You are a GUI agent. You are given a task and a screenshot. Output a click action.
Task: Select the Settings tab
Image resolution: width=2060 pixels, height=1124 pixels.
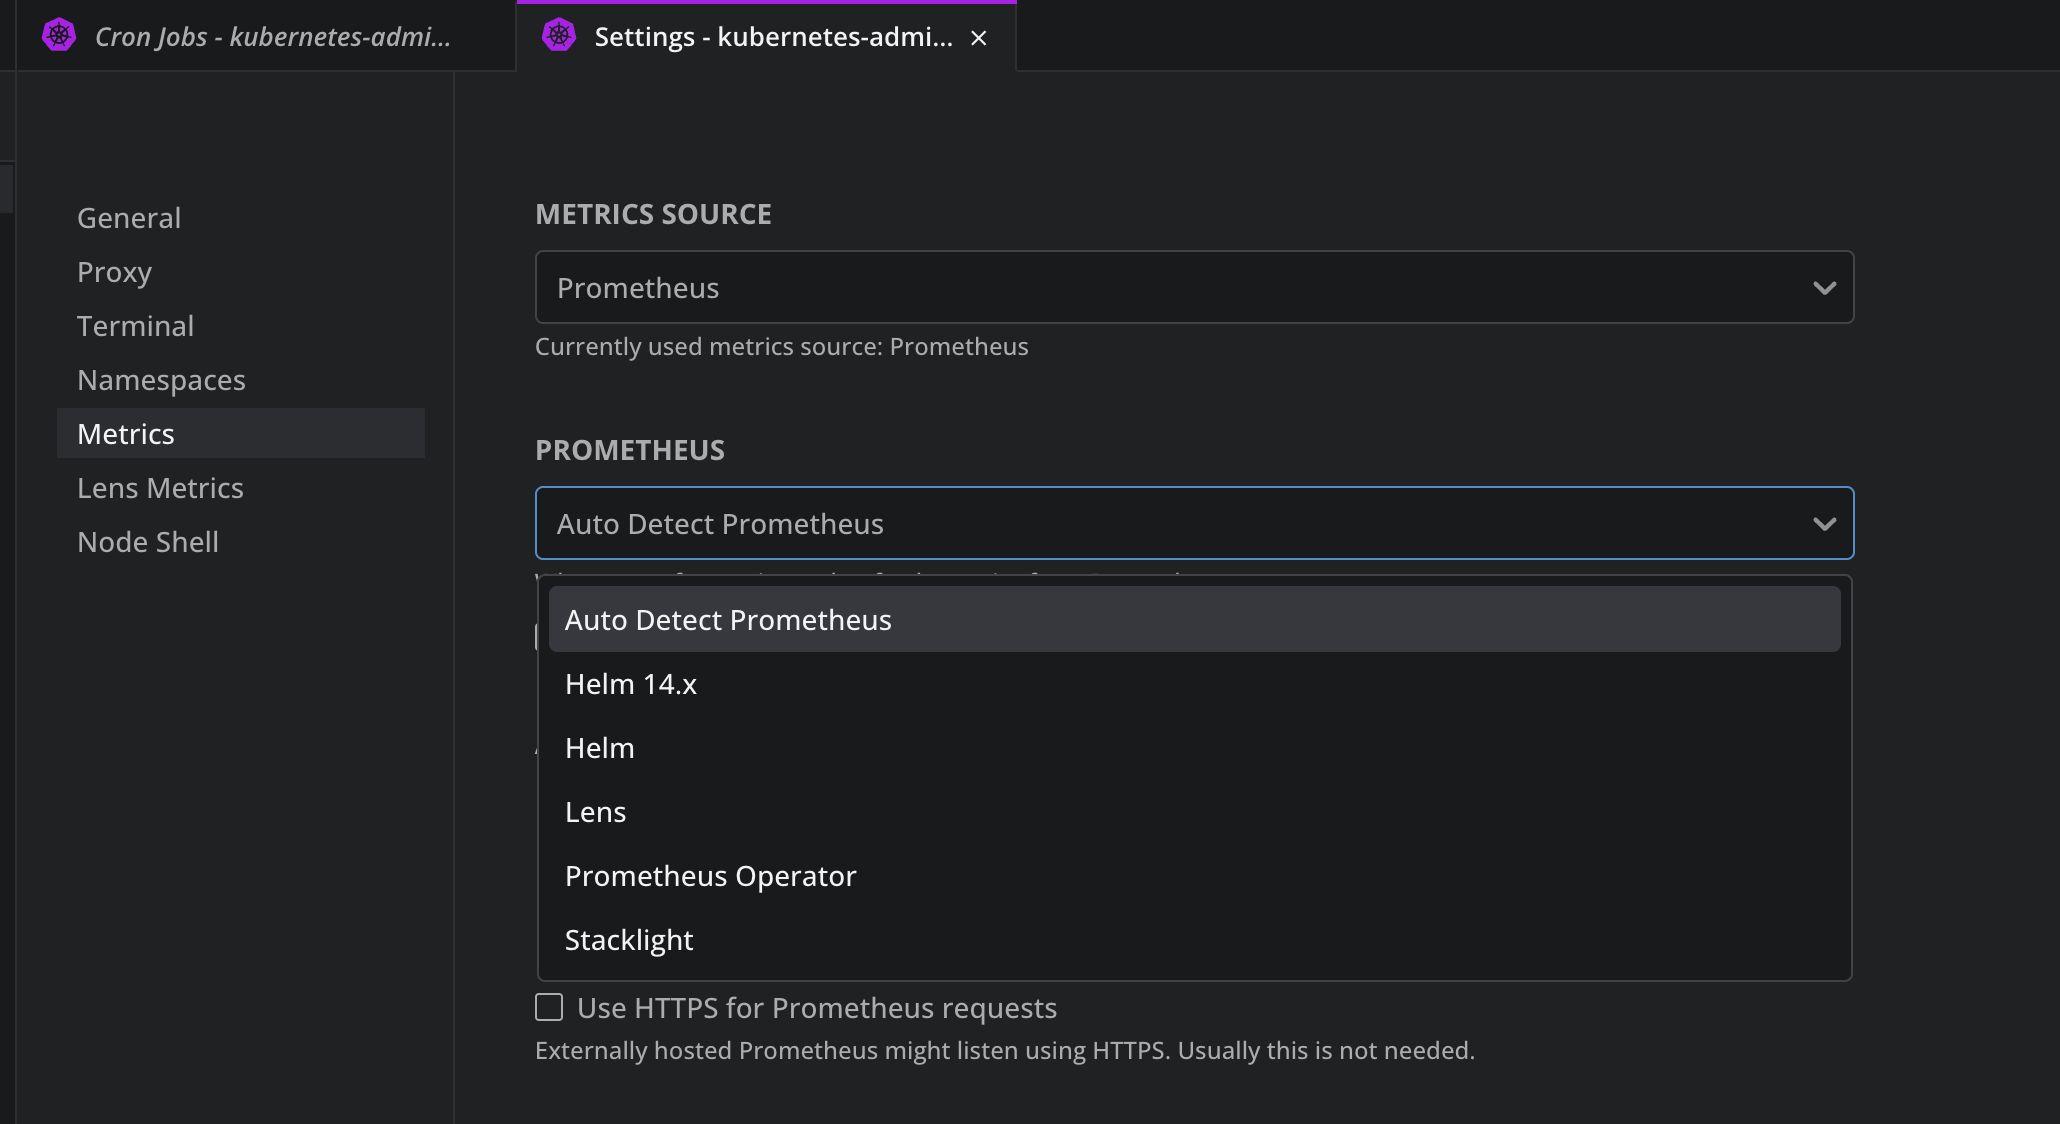[x=766, y=36]
